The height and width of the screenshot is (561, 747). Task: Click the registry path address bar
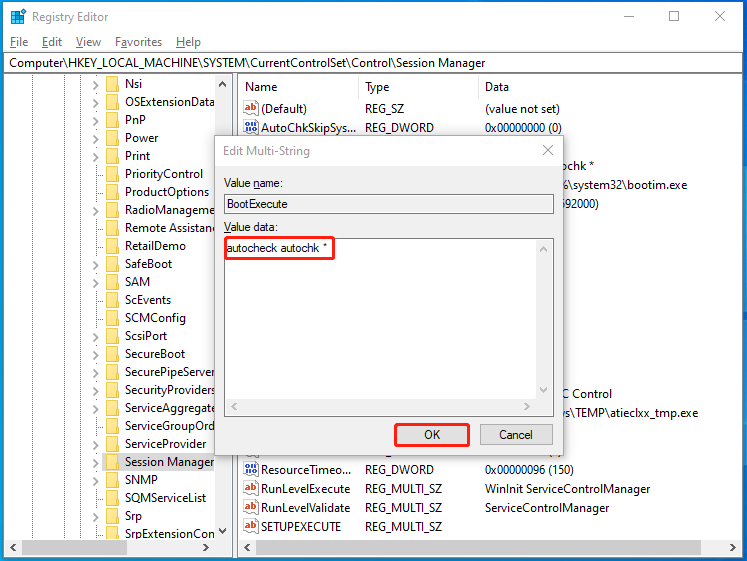(373, 63)
